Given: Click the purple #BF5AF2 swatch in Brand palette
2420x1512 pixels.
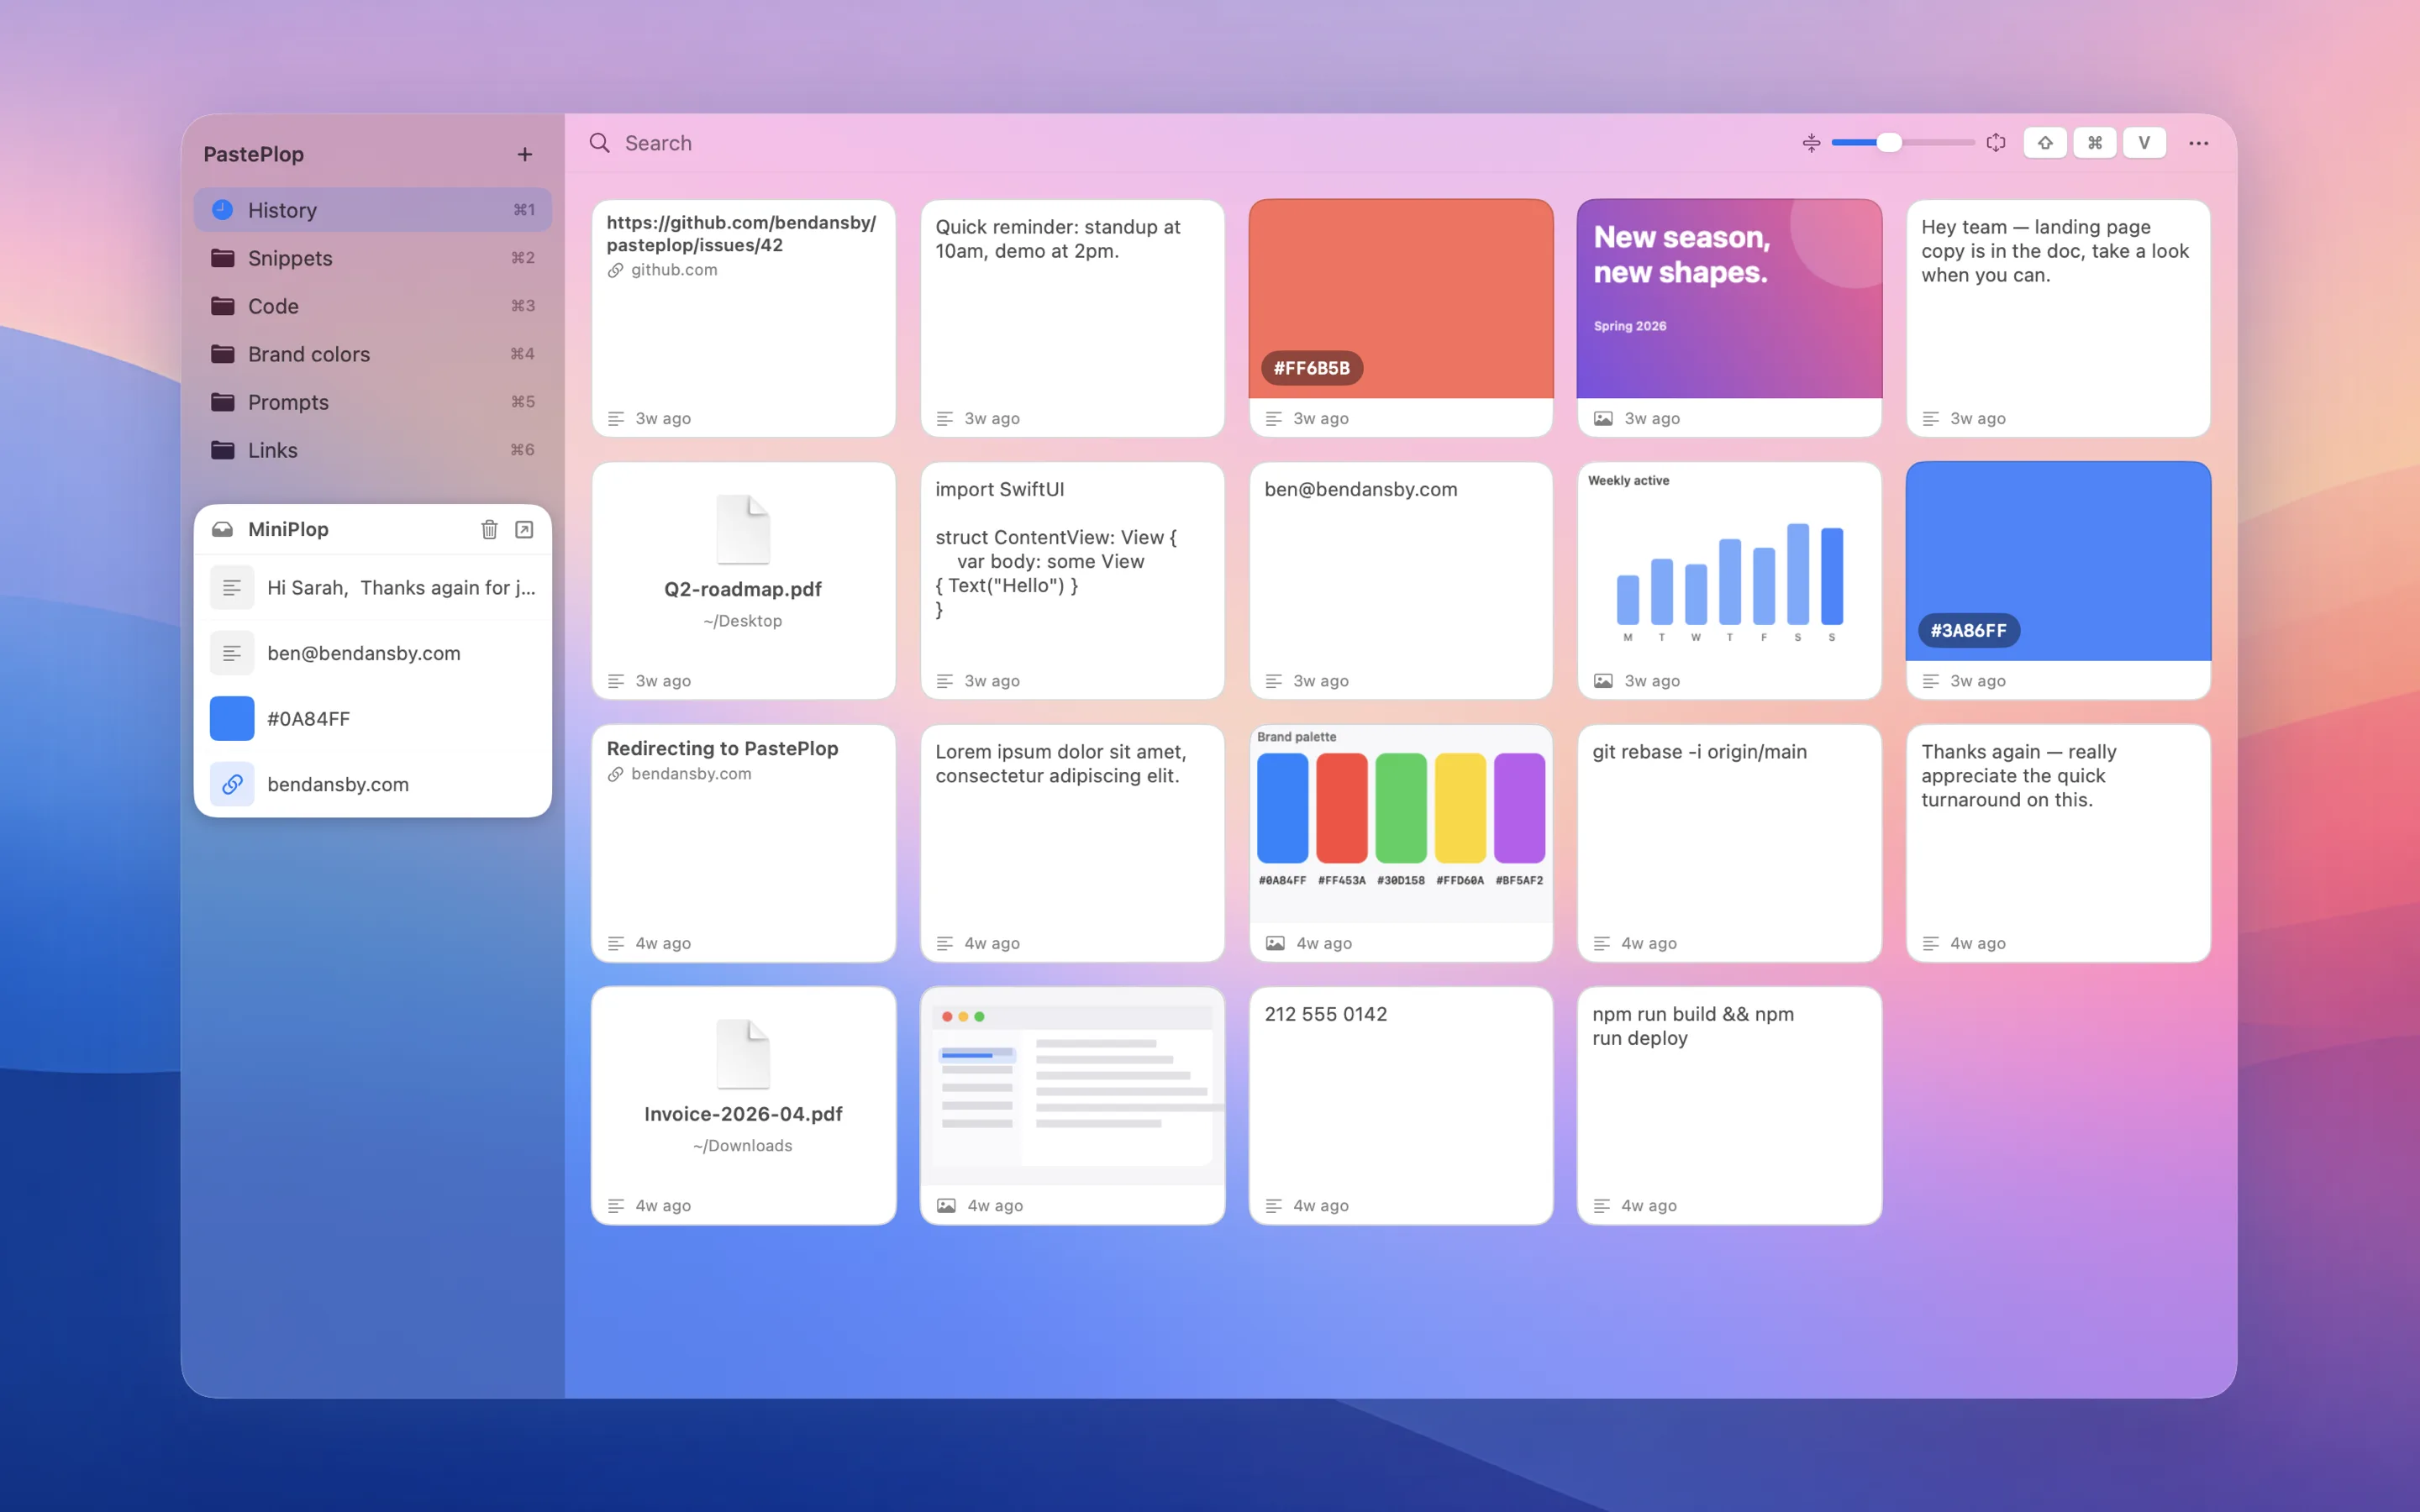Looking at the screenshot, I should tap(1519, 808).
